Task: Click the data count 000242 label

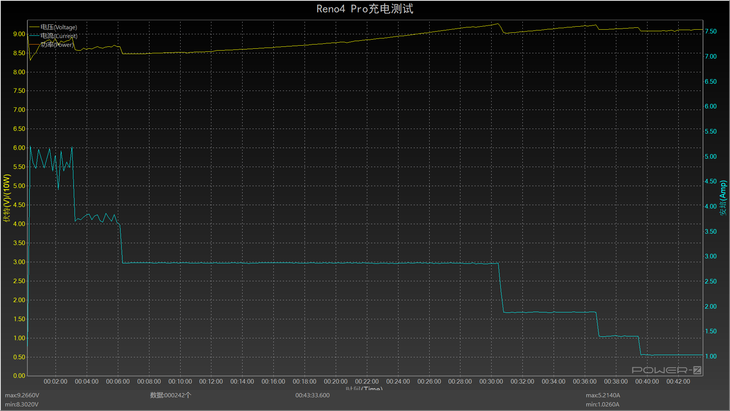Action: point(171,395)
